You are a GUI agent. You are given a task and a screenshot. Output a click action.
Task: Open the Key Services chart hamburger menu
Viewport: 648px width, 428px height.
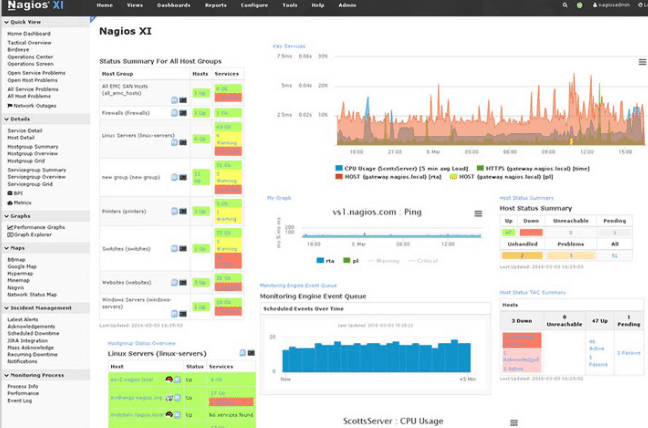coord(642,62)
